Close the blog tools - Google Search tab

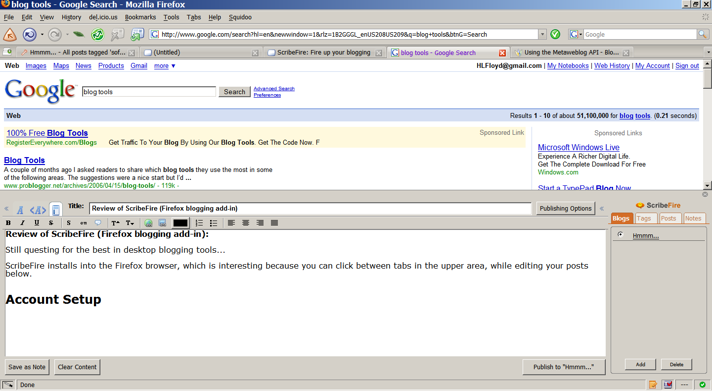tap(502, 53)
